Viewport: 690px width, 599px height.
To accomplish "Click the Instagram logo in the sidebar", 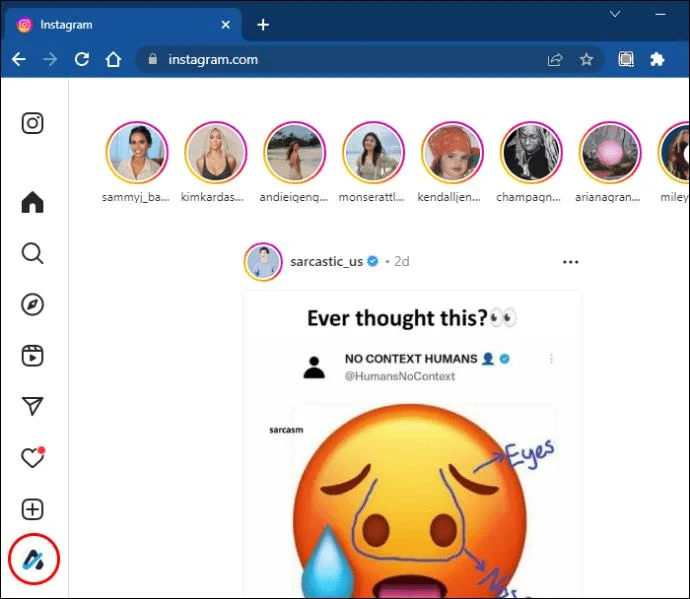I will click(x=33, y=123).
